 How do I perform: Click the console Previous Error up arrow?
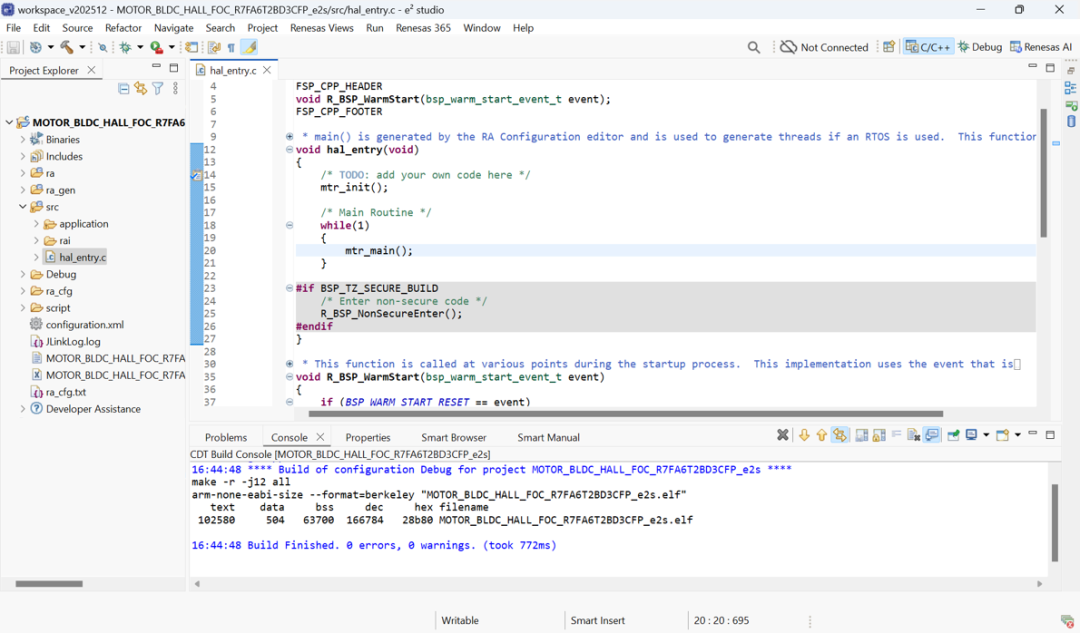click(822, 435)
